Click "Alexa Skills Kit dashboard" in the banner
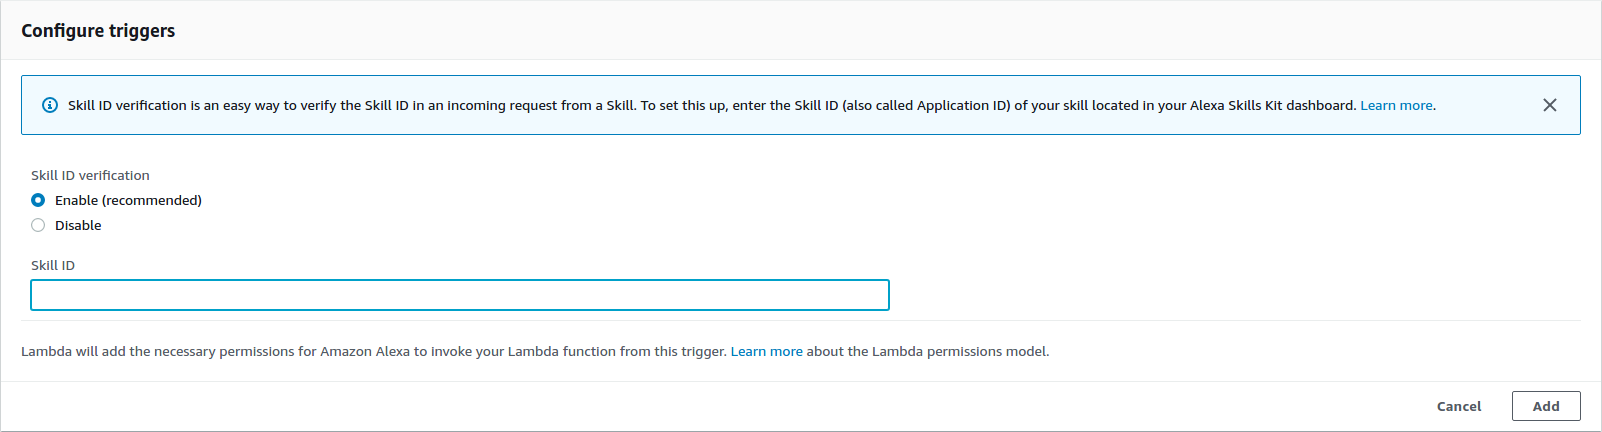The height and width of the screenshot is (432, 1602). (1272, 105)
